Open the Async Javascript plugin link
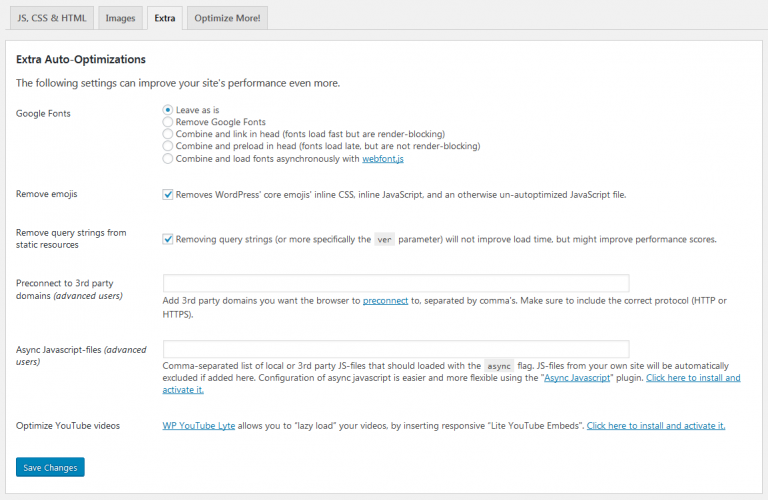Screen dimensions: 768x500 577,378
